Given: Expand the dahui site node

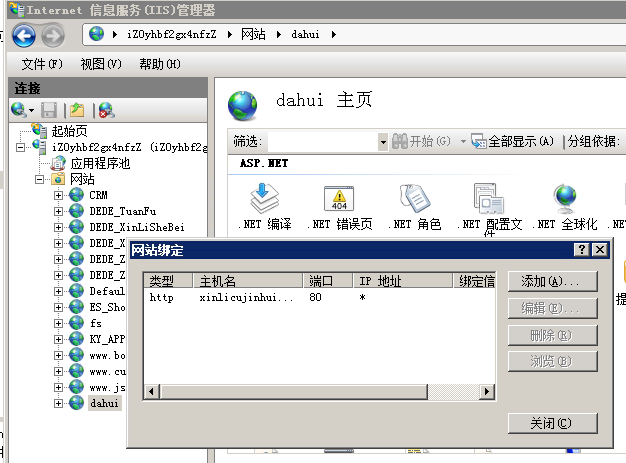Looking at the screenshot, I should click(58, 403).
